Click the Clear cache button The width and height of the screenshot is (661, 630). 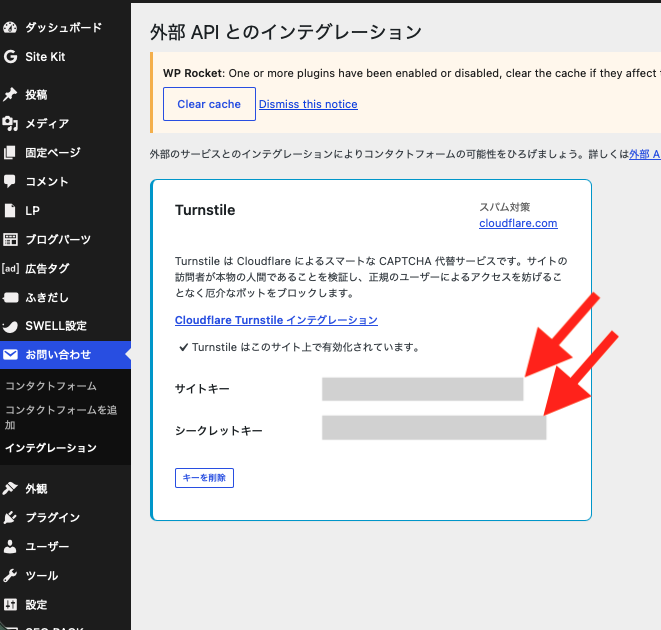click(x=209, y=104)
